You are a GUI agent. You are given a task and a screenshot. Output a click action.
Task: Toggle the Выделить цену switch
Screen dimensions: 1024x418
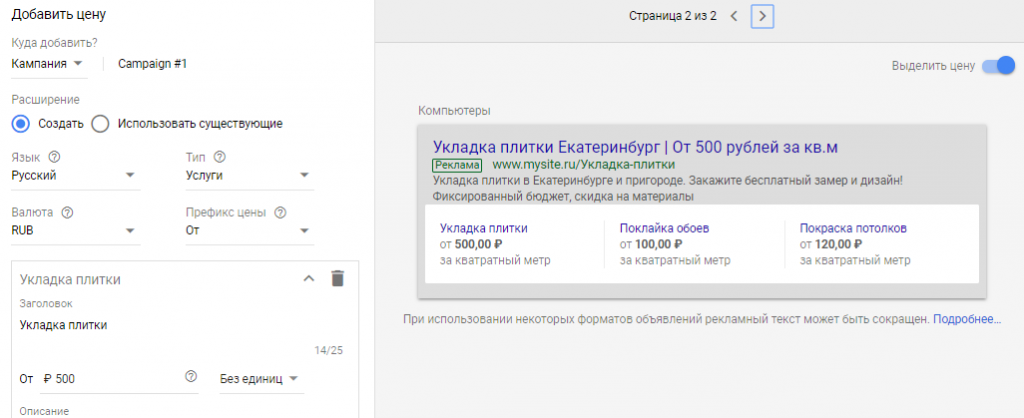coord(998,65)
